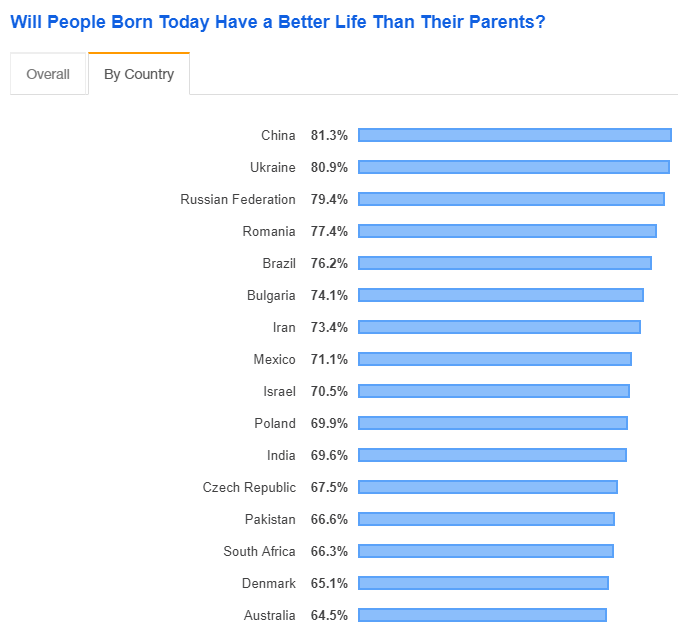Image resolution: width=688 pixels, height=635 pixels.
Task: Click the 81.3% value next to China
Action: [329, 135]
